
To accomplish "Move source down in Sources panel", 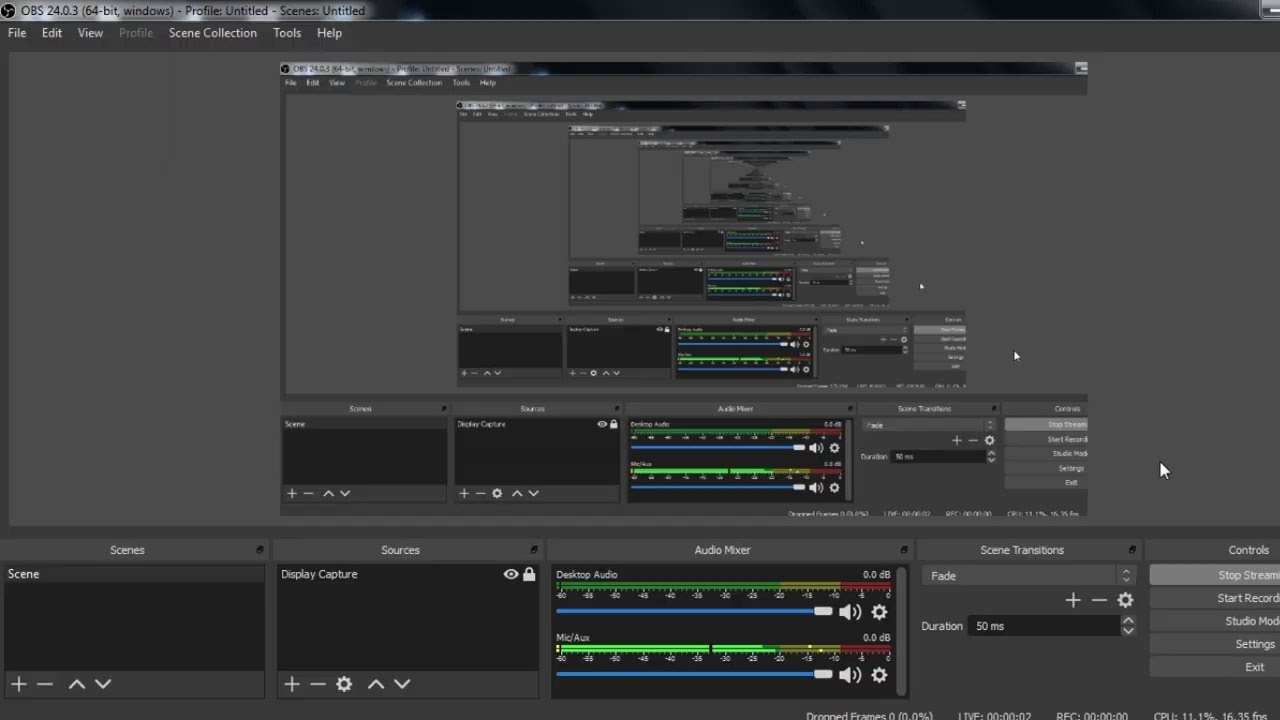I will 402,684.
